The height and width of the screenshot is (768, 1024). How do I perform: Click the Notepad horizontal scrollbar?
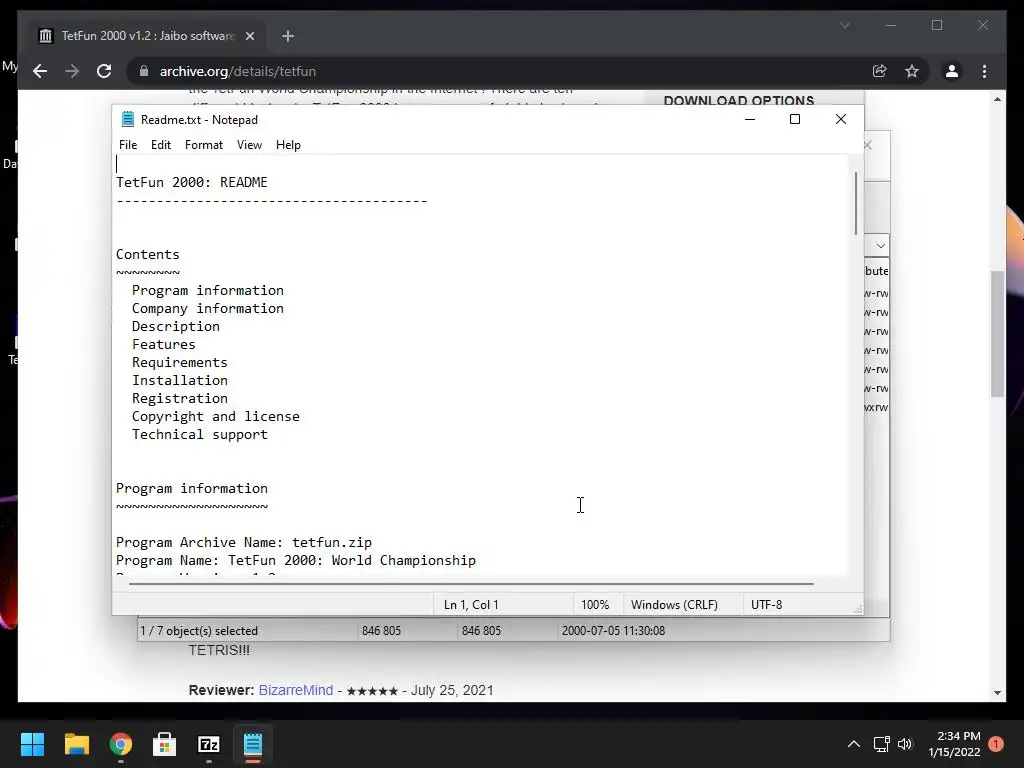click(471, 583)
